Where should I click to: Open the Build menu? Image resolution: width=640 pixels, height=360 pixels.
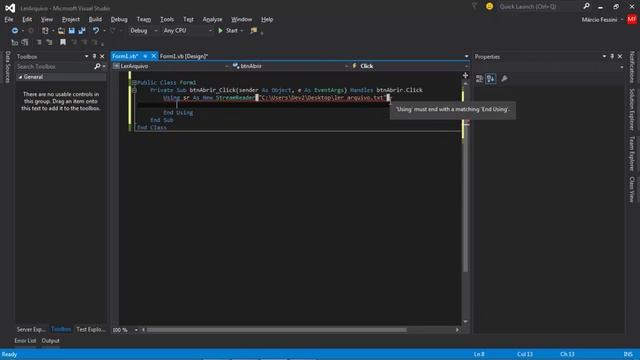coord(95,19)
